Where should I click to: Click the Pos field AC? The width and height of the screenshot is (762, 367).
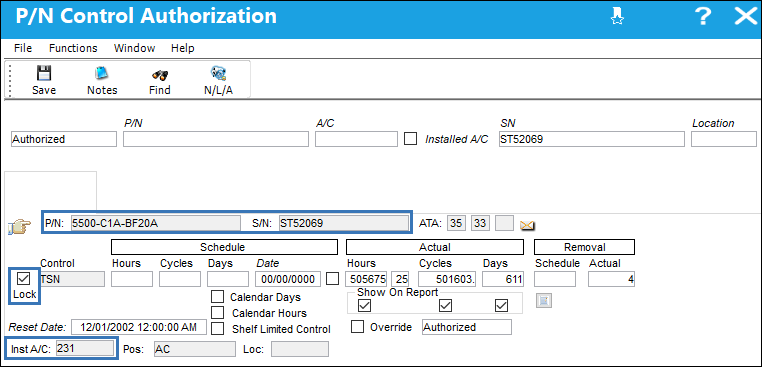tap(195, 349)
